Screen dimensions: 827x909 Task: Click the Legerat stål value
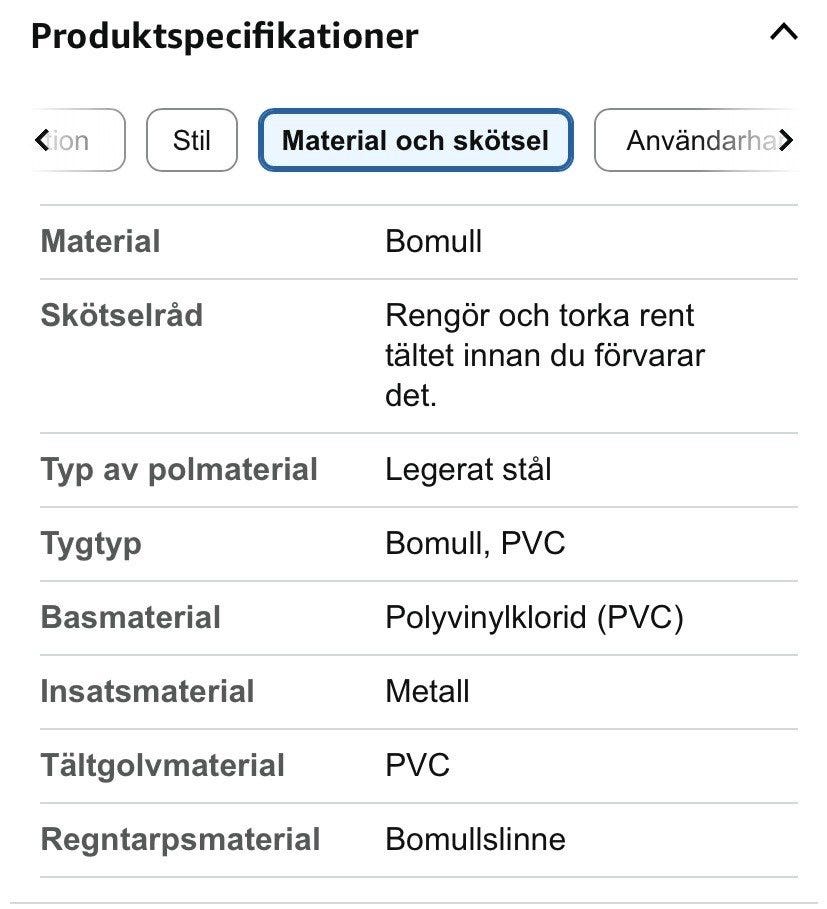pos(468,470)
